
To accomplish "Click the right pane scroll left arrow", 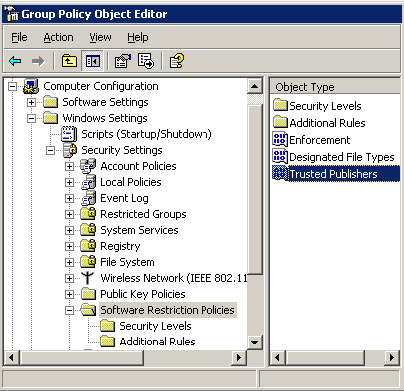I will (x=277, y=358).
